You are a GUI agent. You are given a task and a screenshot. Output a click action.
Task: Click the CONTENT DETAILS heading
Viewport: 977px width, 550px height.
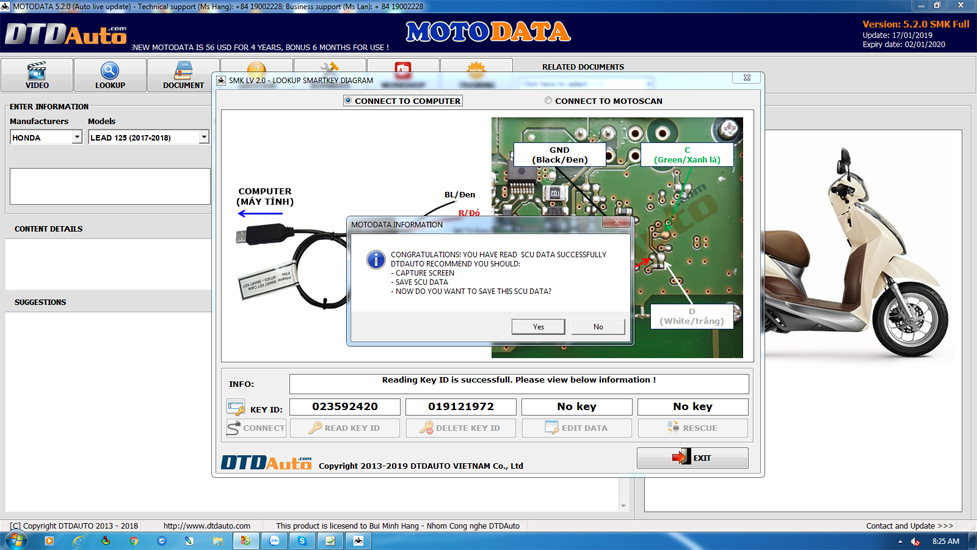[x=48, y=229]
